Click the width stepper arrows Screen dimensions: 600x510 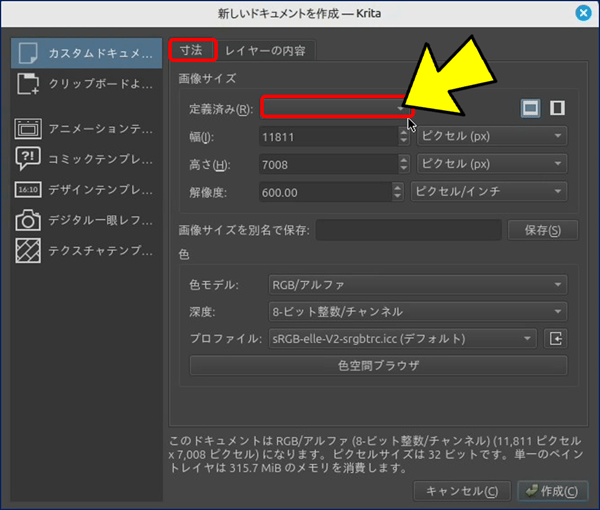pyautogui.click(x=403, y=136)
